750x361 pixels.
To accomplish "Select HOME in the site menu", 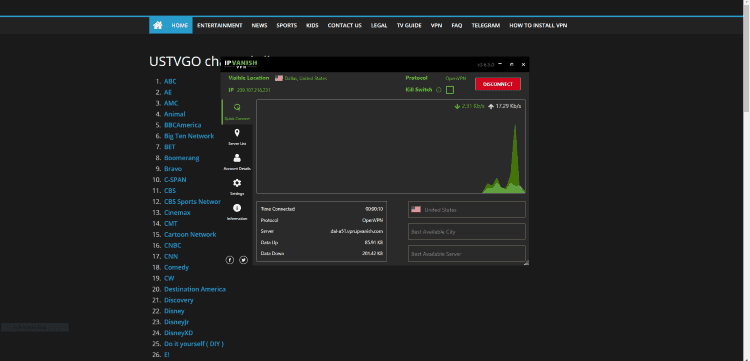I will (179, 25).
